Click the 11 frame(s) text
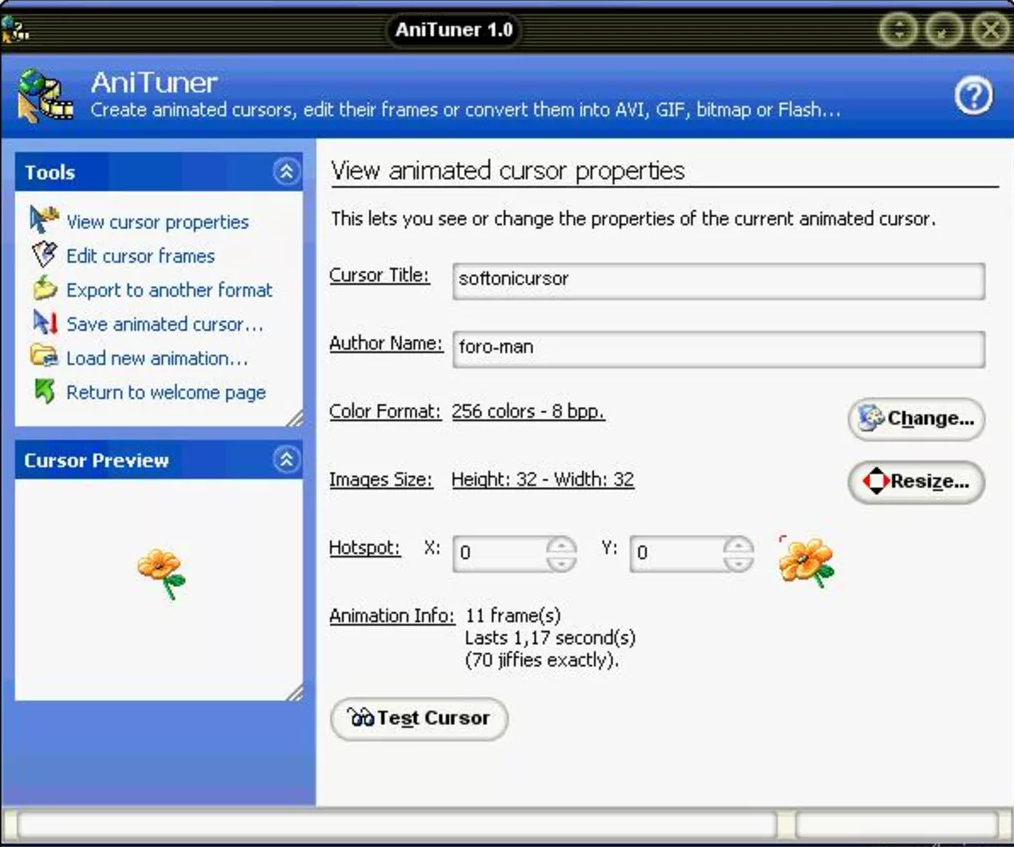1014x847 pixels. pos(513,615)
